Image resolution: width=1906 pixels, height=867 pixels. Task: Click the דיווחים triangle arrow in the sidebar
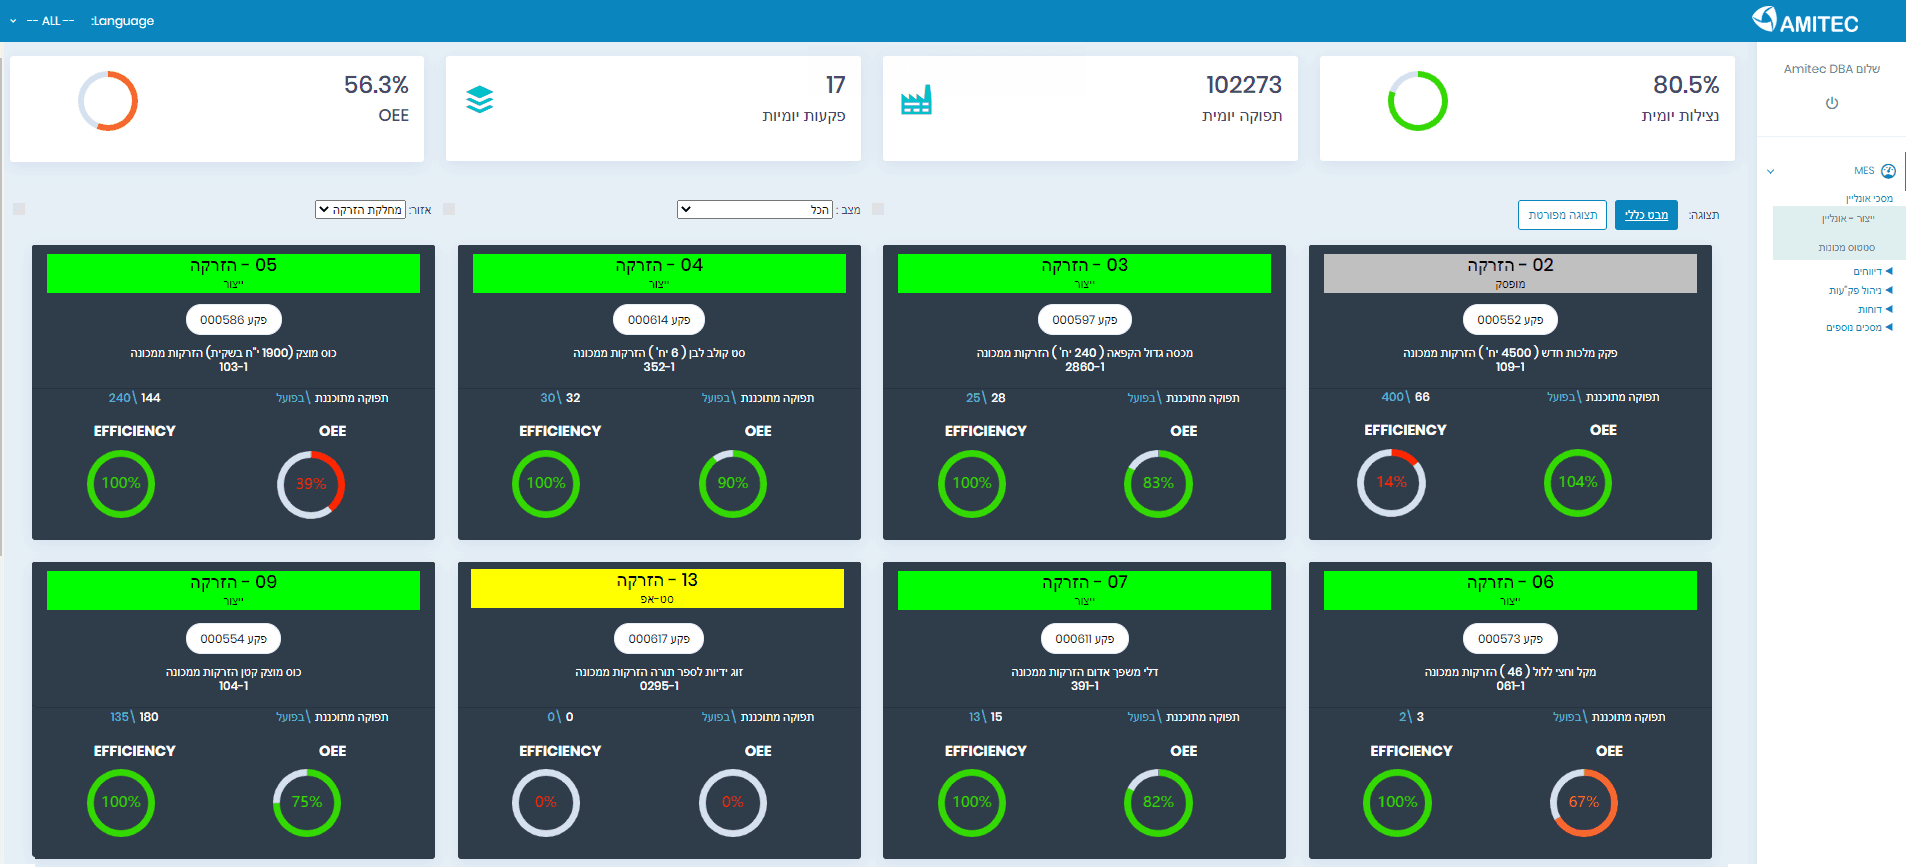click(x=1889, y=271)
